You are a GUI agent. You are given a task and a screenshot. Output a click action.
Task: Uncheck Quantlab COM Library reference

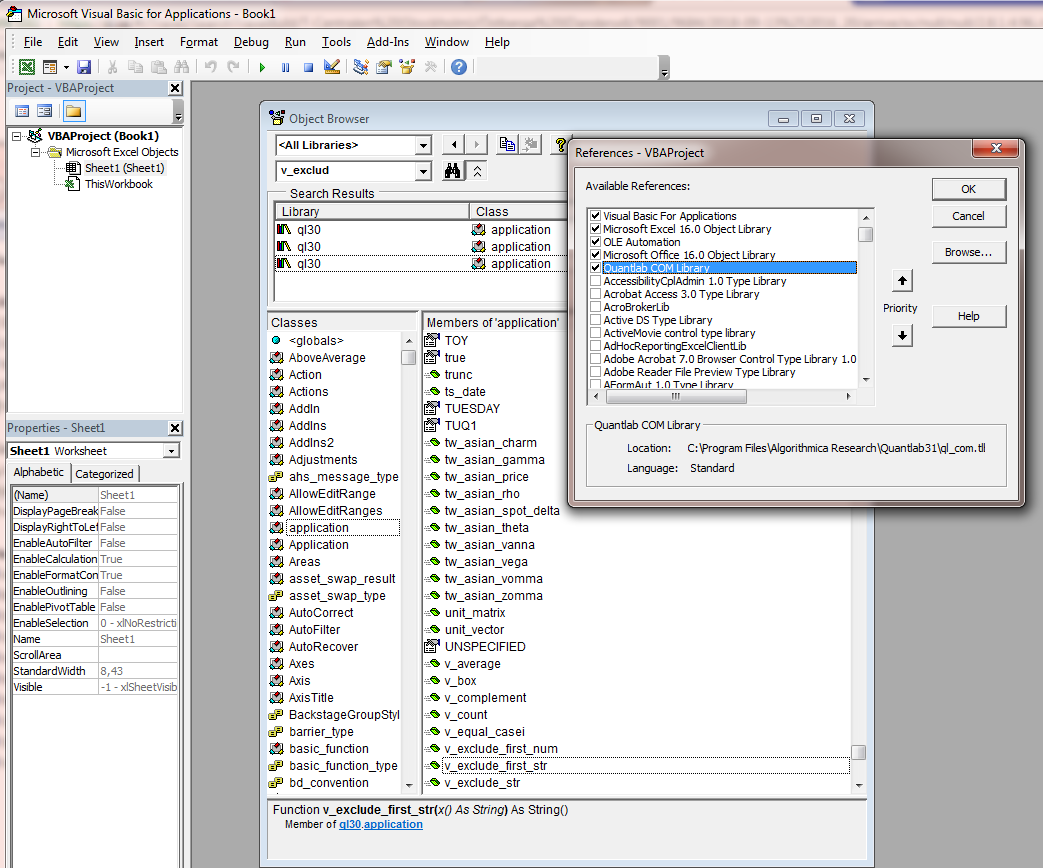[x=595, y=267]
